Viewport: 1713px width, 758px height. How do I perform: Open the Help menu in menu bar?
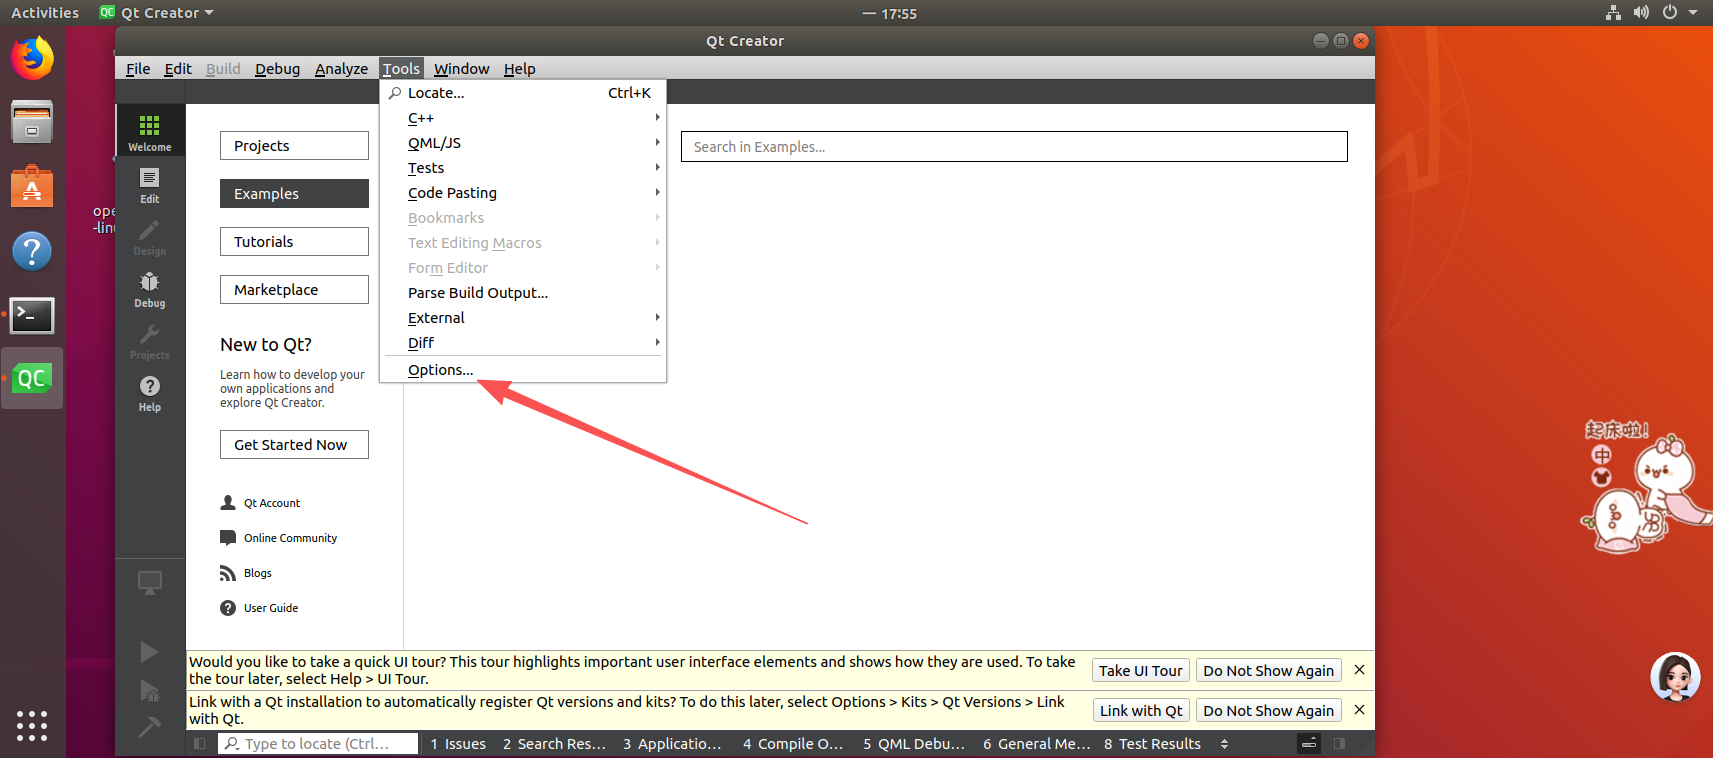point(519,69)
